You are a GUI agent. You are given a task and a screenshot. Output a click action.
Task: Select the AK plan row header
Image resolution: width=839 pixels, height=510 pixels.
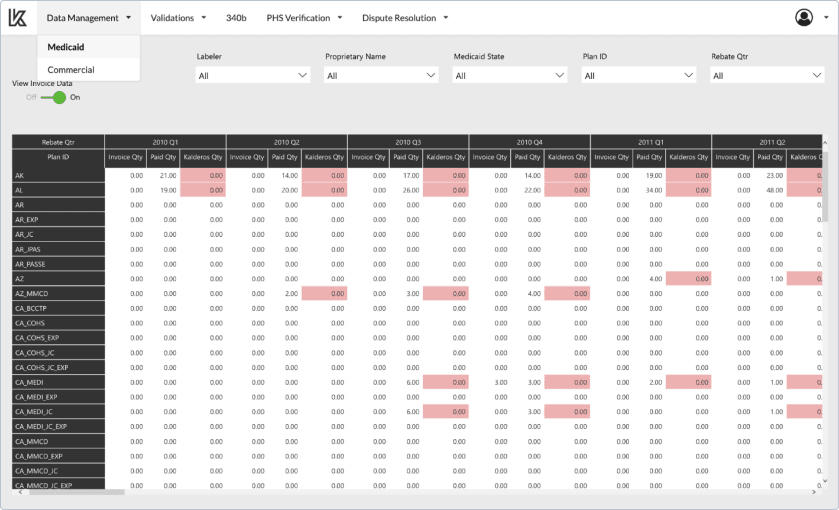click(58, 176)
